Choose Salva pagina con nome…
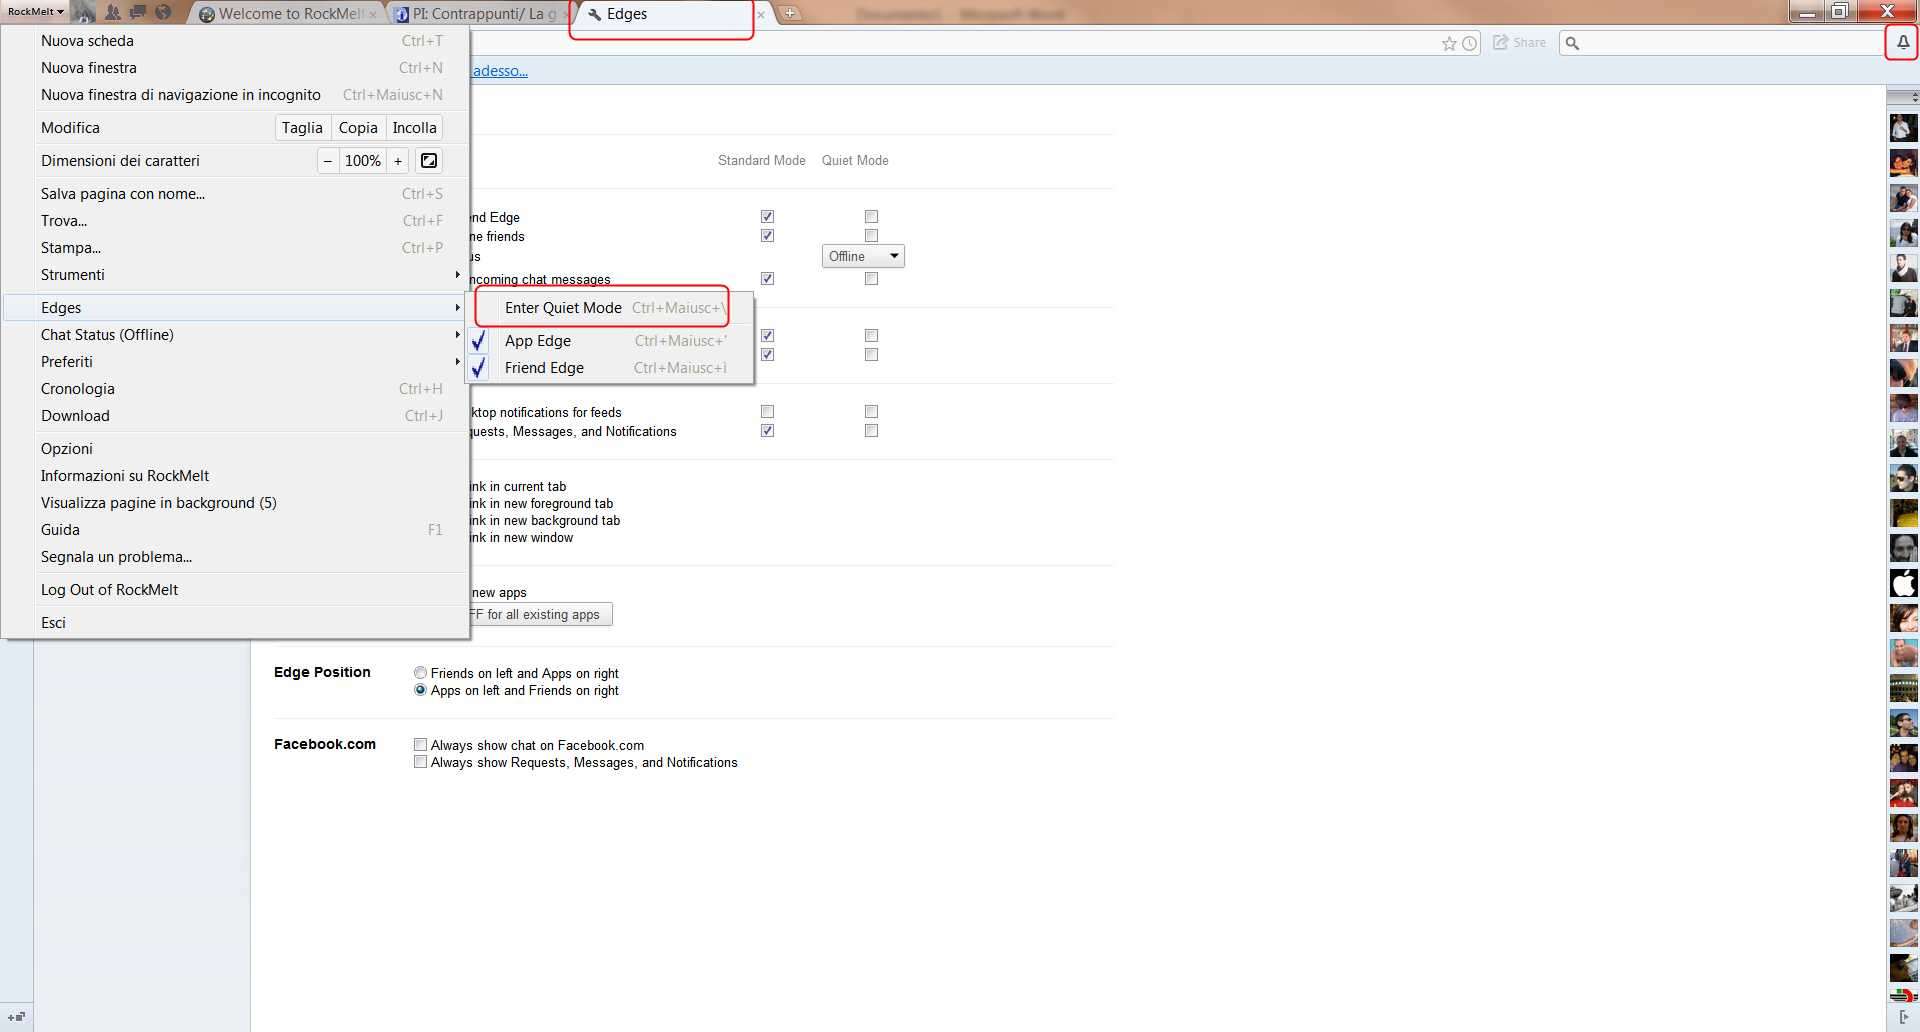The image size is (1920, 1032). tap(236, 194)
